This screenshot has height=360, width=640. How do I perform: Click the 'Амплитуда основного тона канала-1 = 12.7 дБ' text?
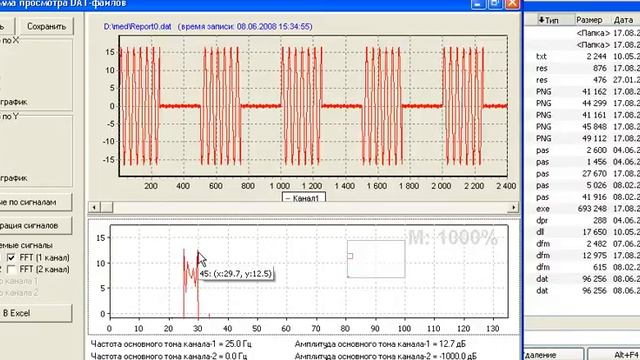(380, 344)
